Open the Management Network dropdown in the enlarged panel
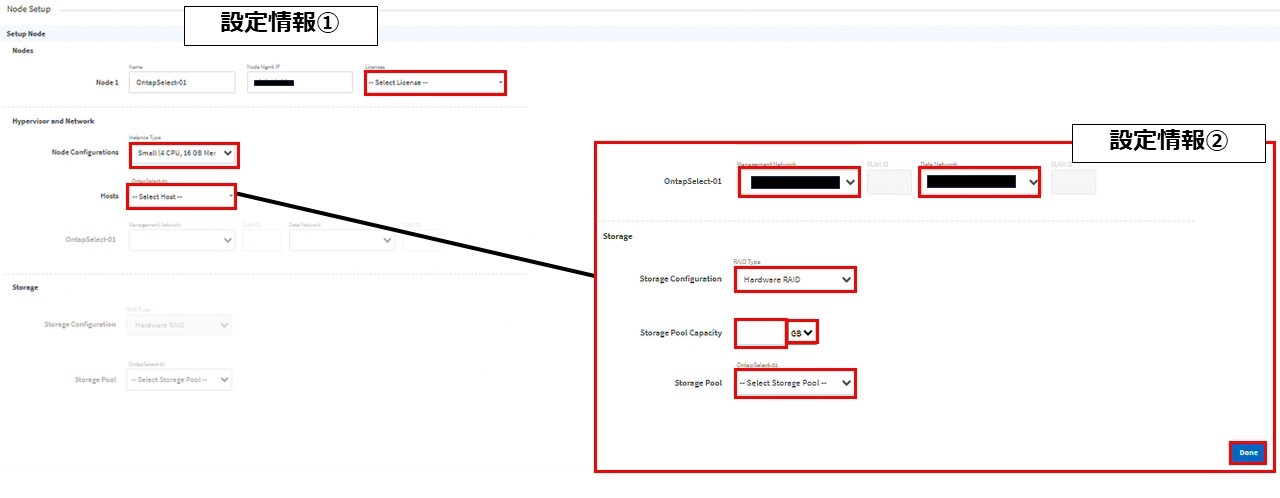This screenshot has width=1280, height=498. pos(798,182)
